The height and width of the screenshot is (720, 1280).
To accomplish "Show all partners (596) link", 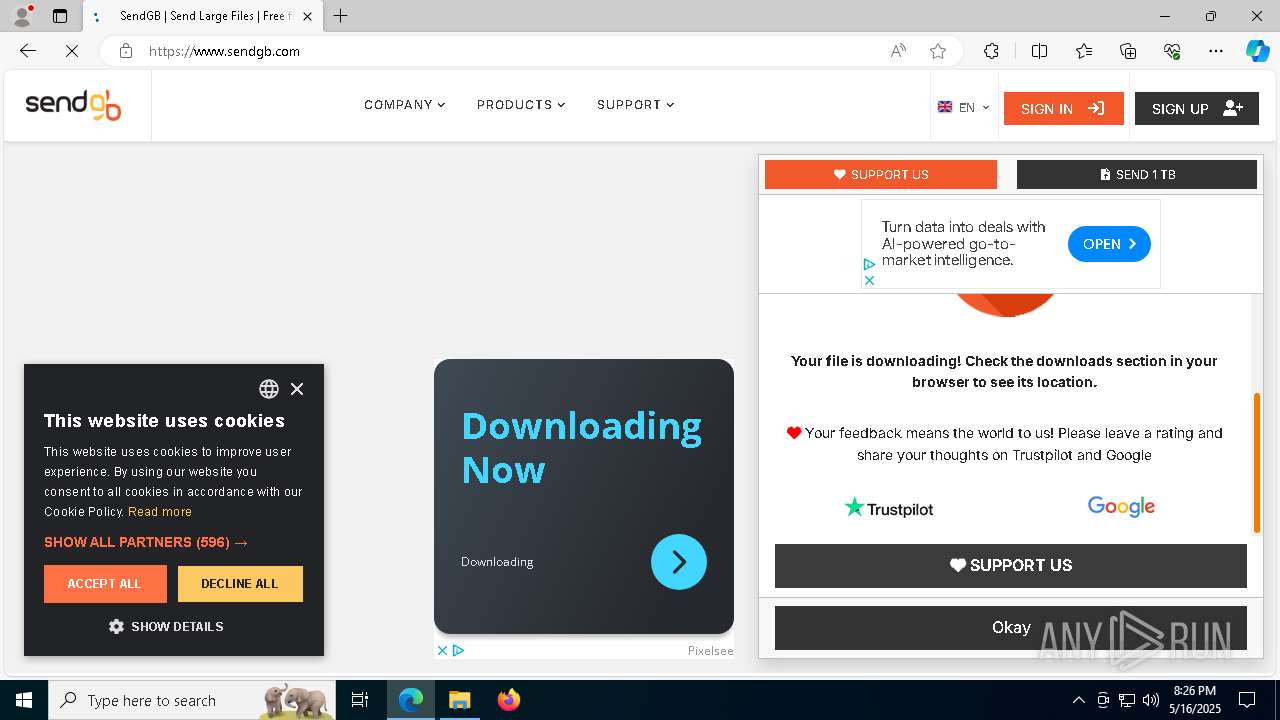I will 146,542.
